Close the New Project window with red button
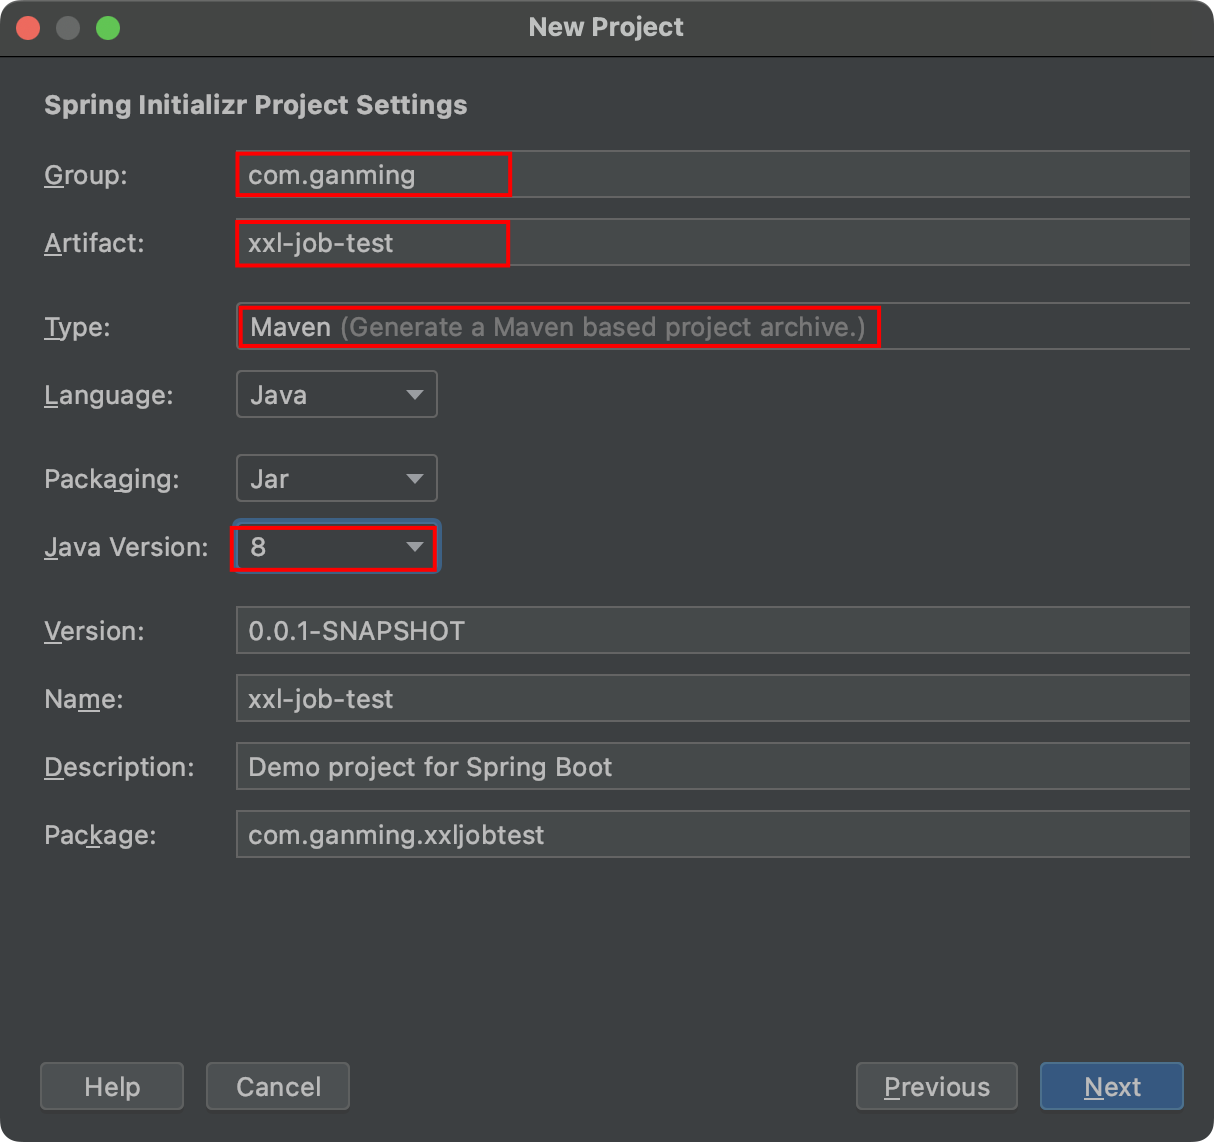 point(28,28)
